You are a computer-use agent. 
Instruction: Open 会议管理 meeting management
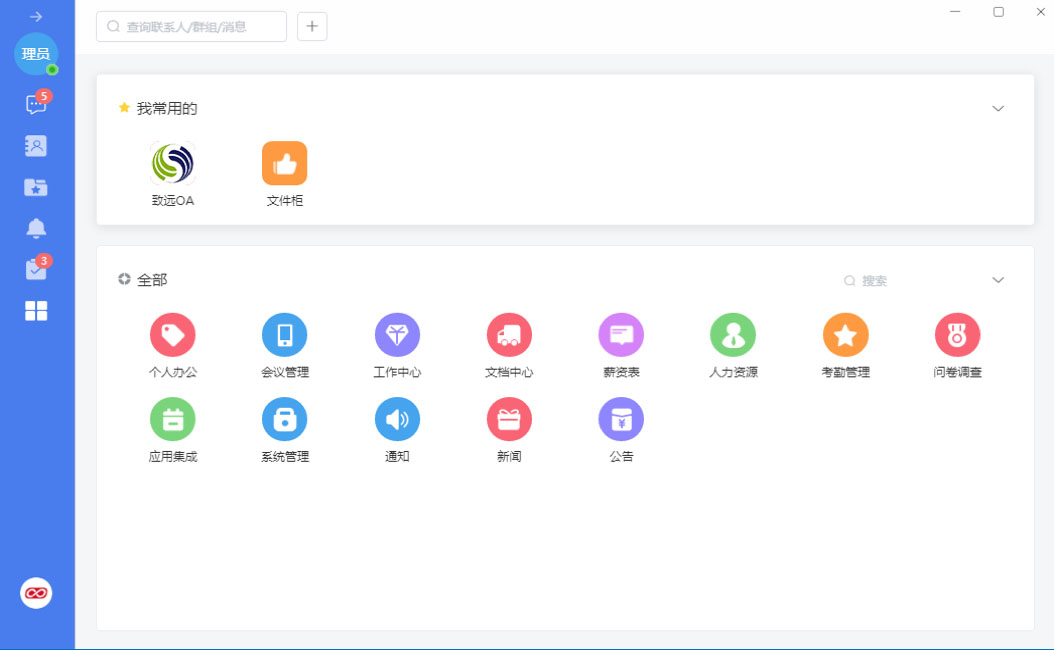pos(284,335)
